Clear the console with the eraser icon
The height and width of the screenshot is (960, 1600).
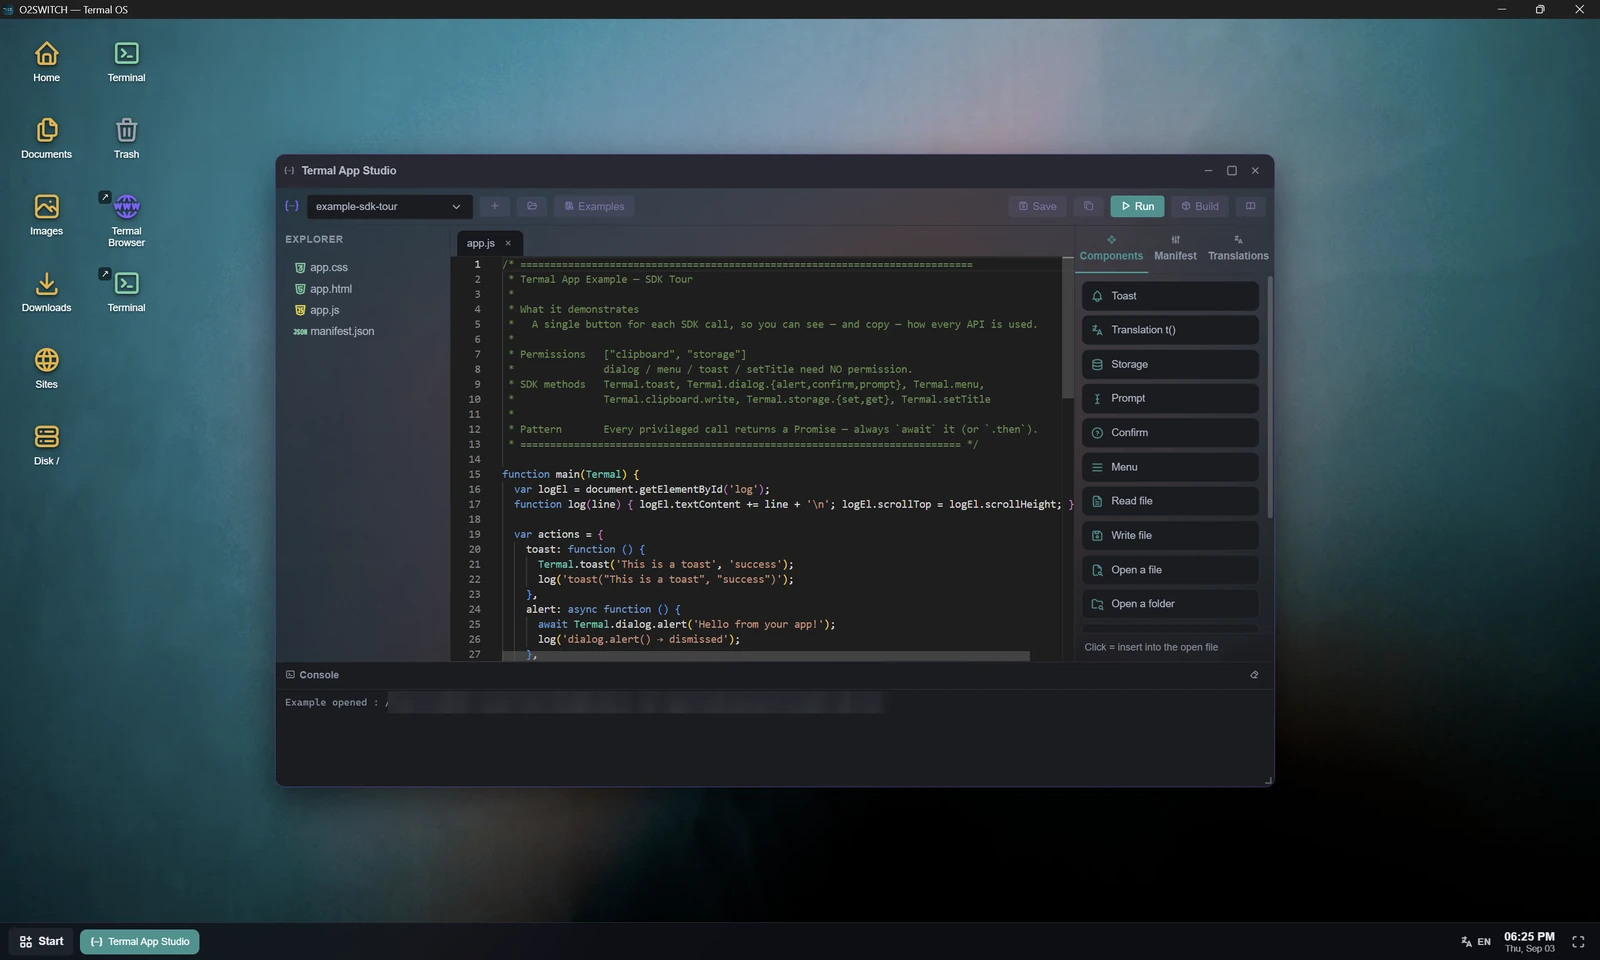[x=1254, y=675]
